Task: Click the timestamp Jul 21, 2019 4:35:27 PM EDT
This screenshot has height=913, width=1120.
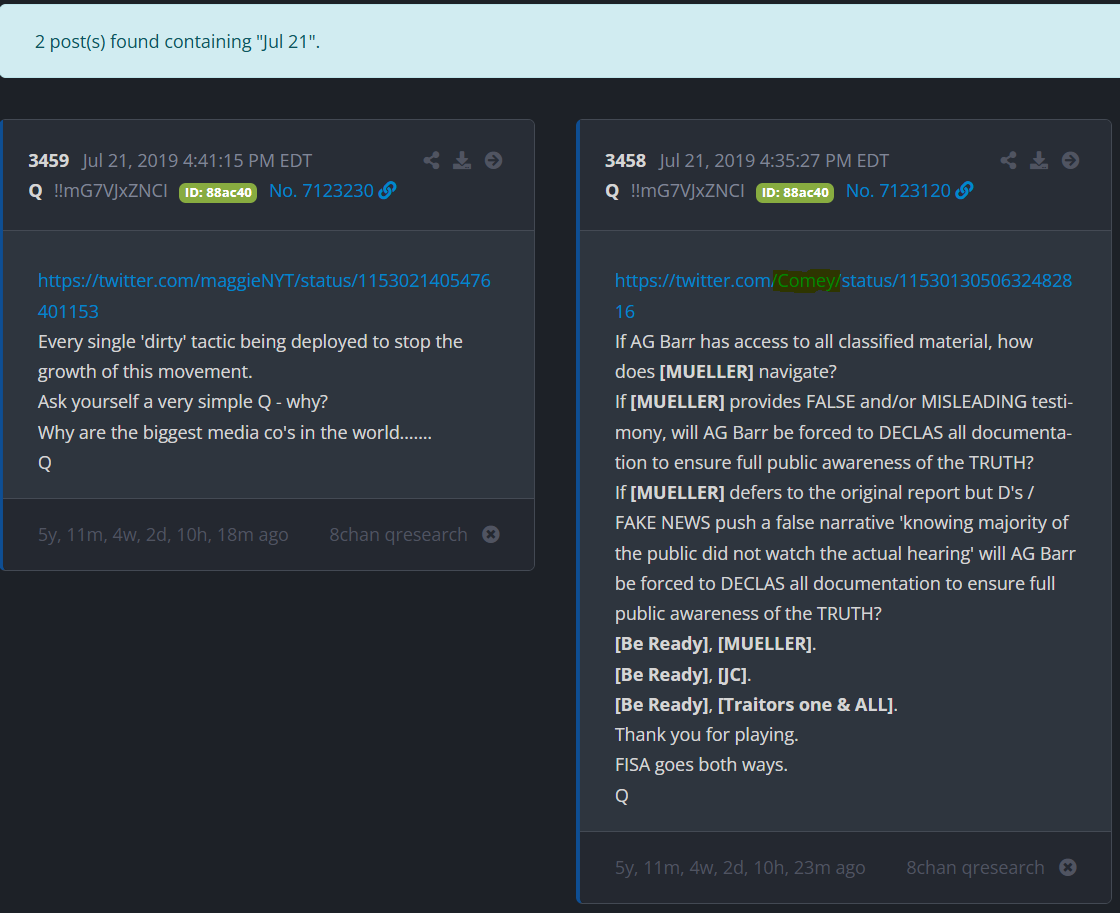Action: (774, 161)
